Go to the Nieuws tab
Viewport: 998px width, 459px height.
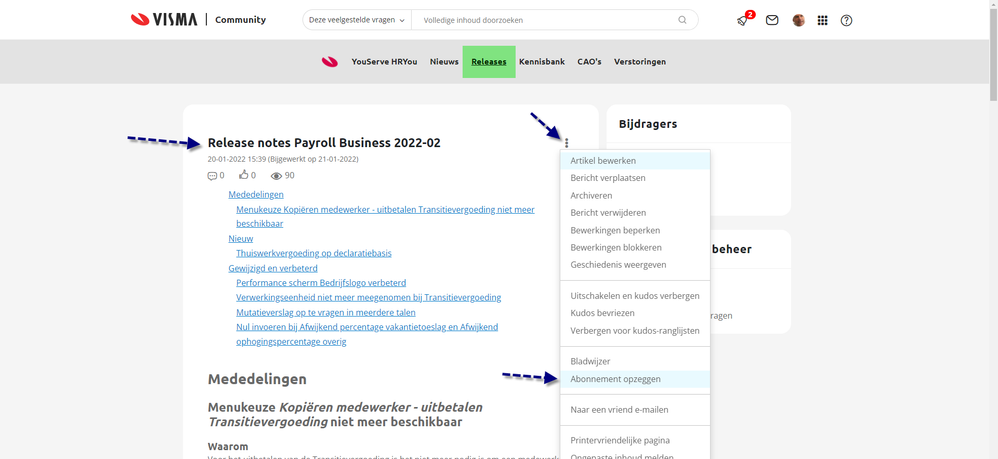click(444, 62)
